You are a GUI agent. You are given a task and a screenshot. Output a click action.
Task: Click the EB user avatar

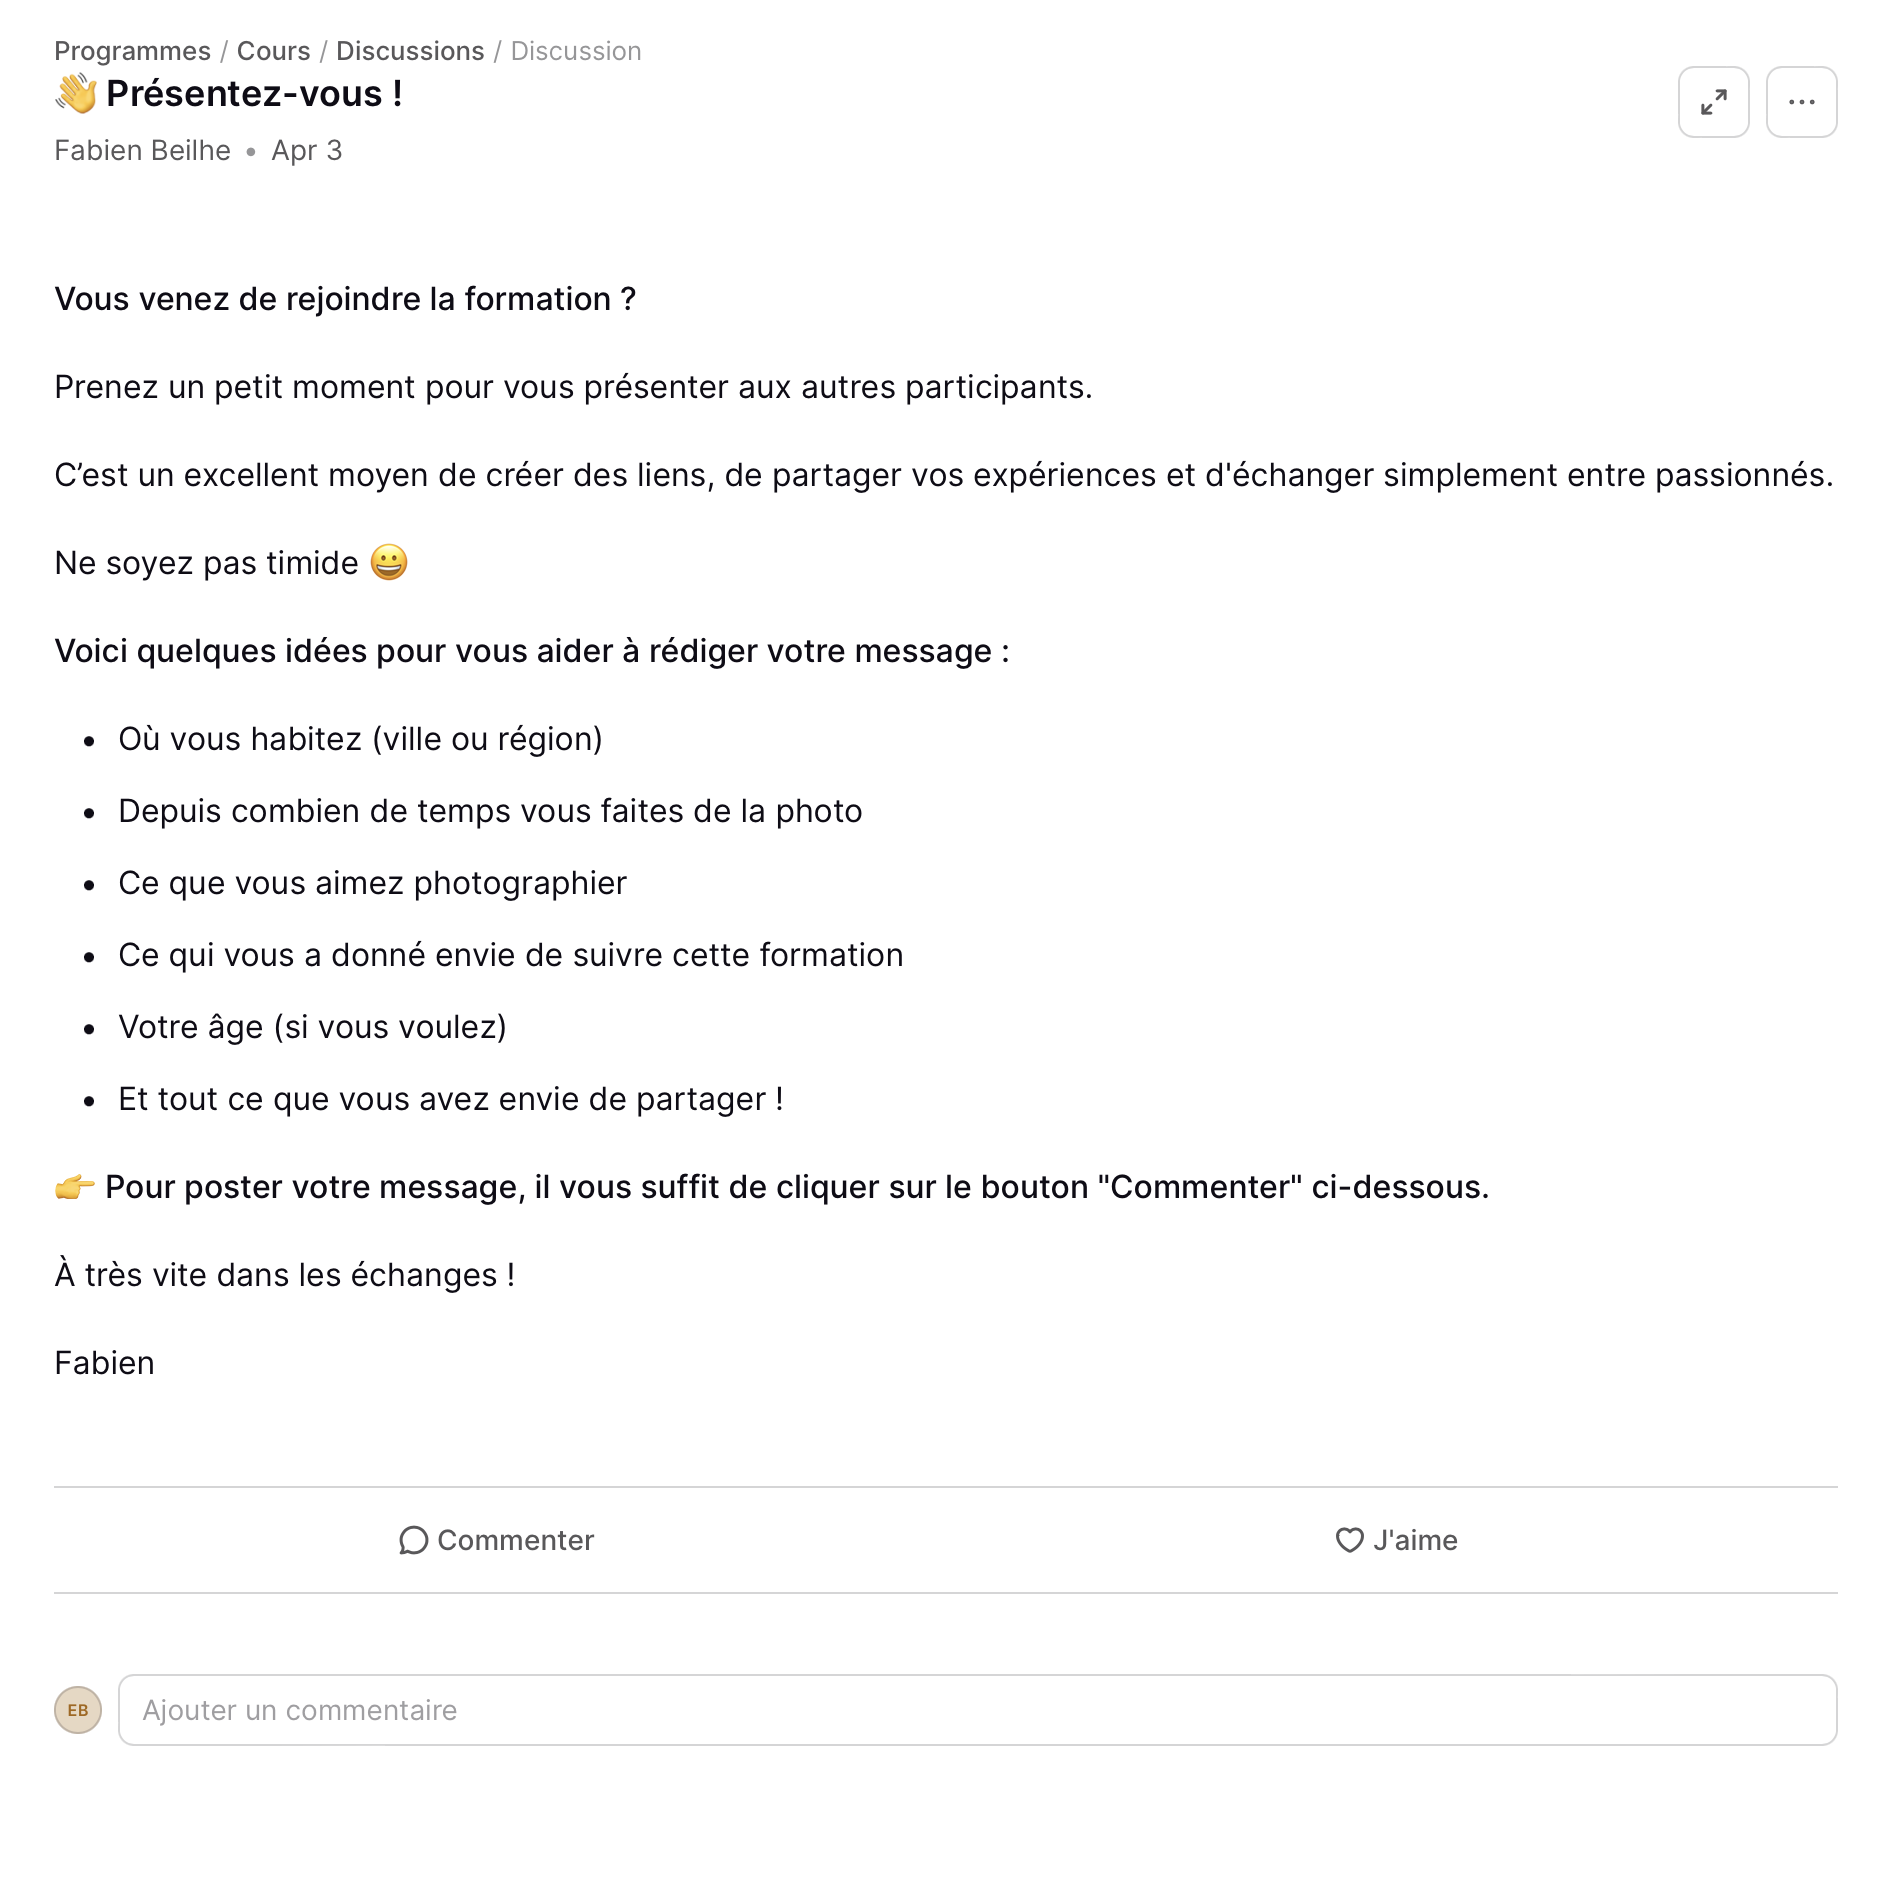click(78, 1710)
